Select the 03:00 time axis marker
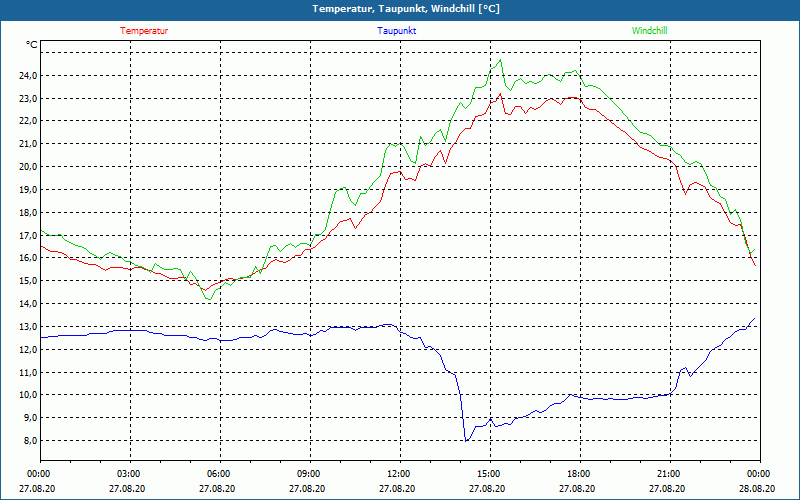 (131, 474)
